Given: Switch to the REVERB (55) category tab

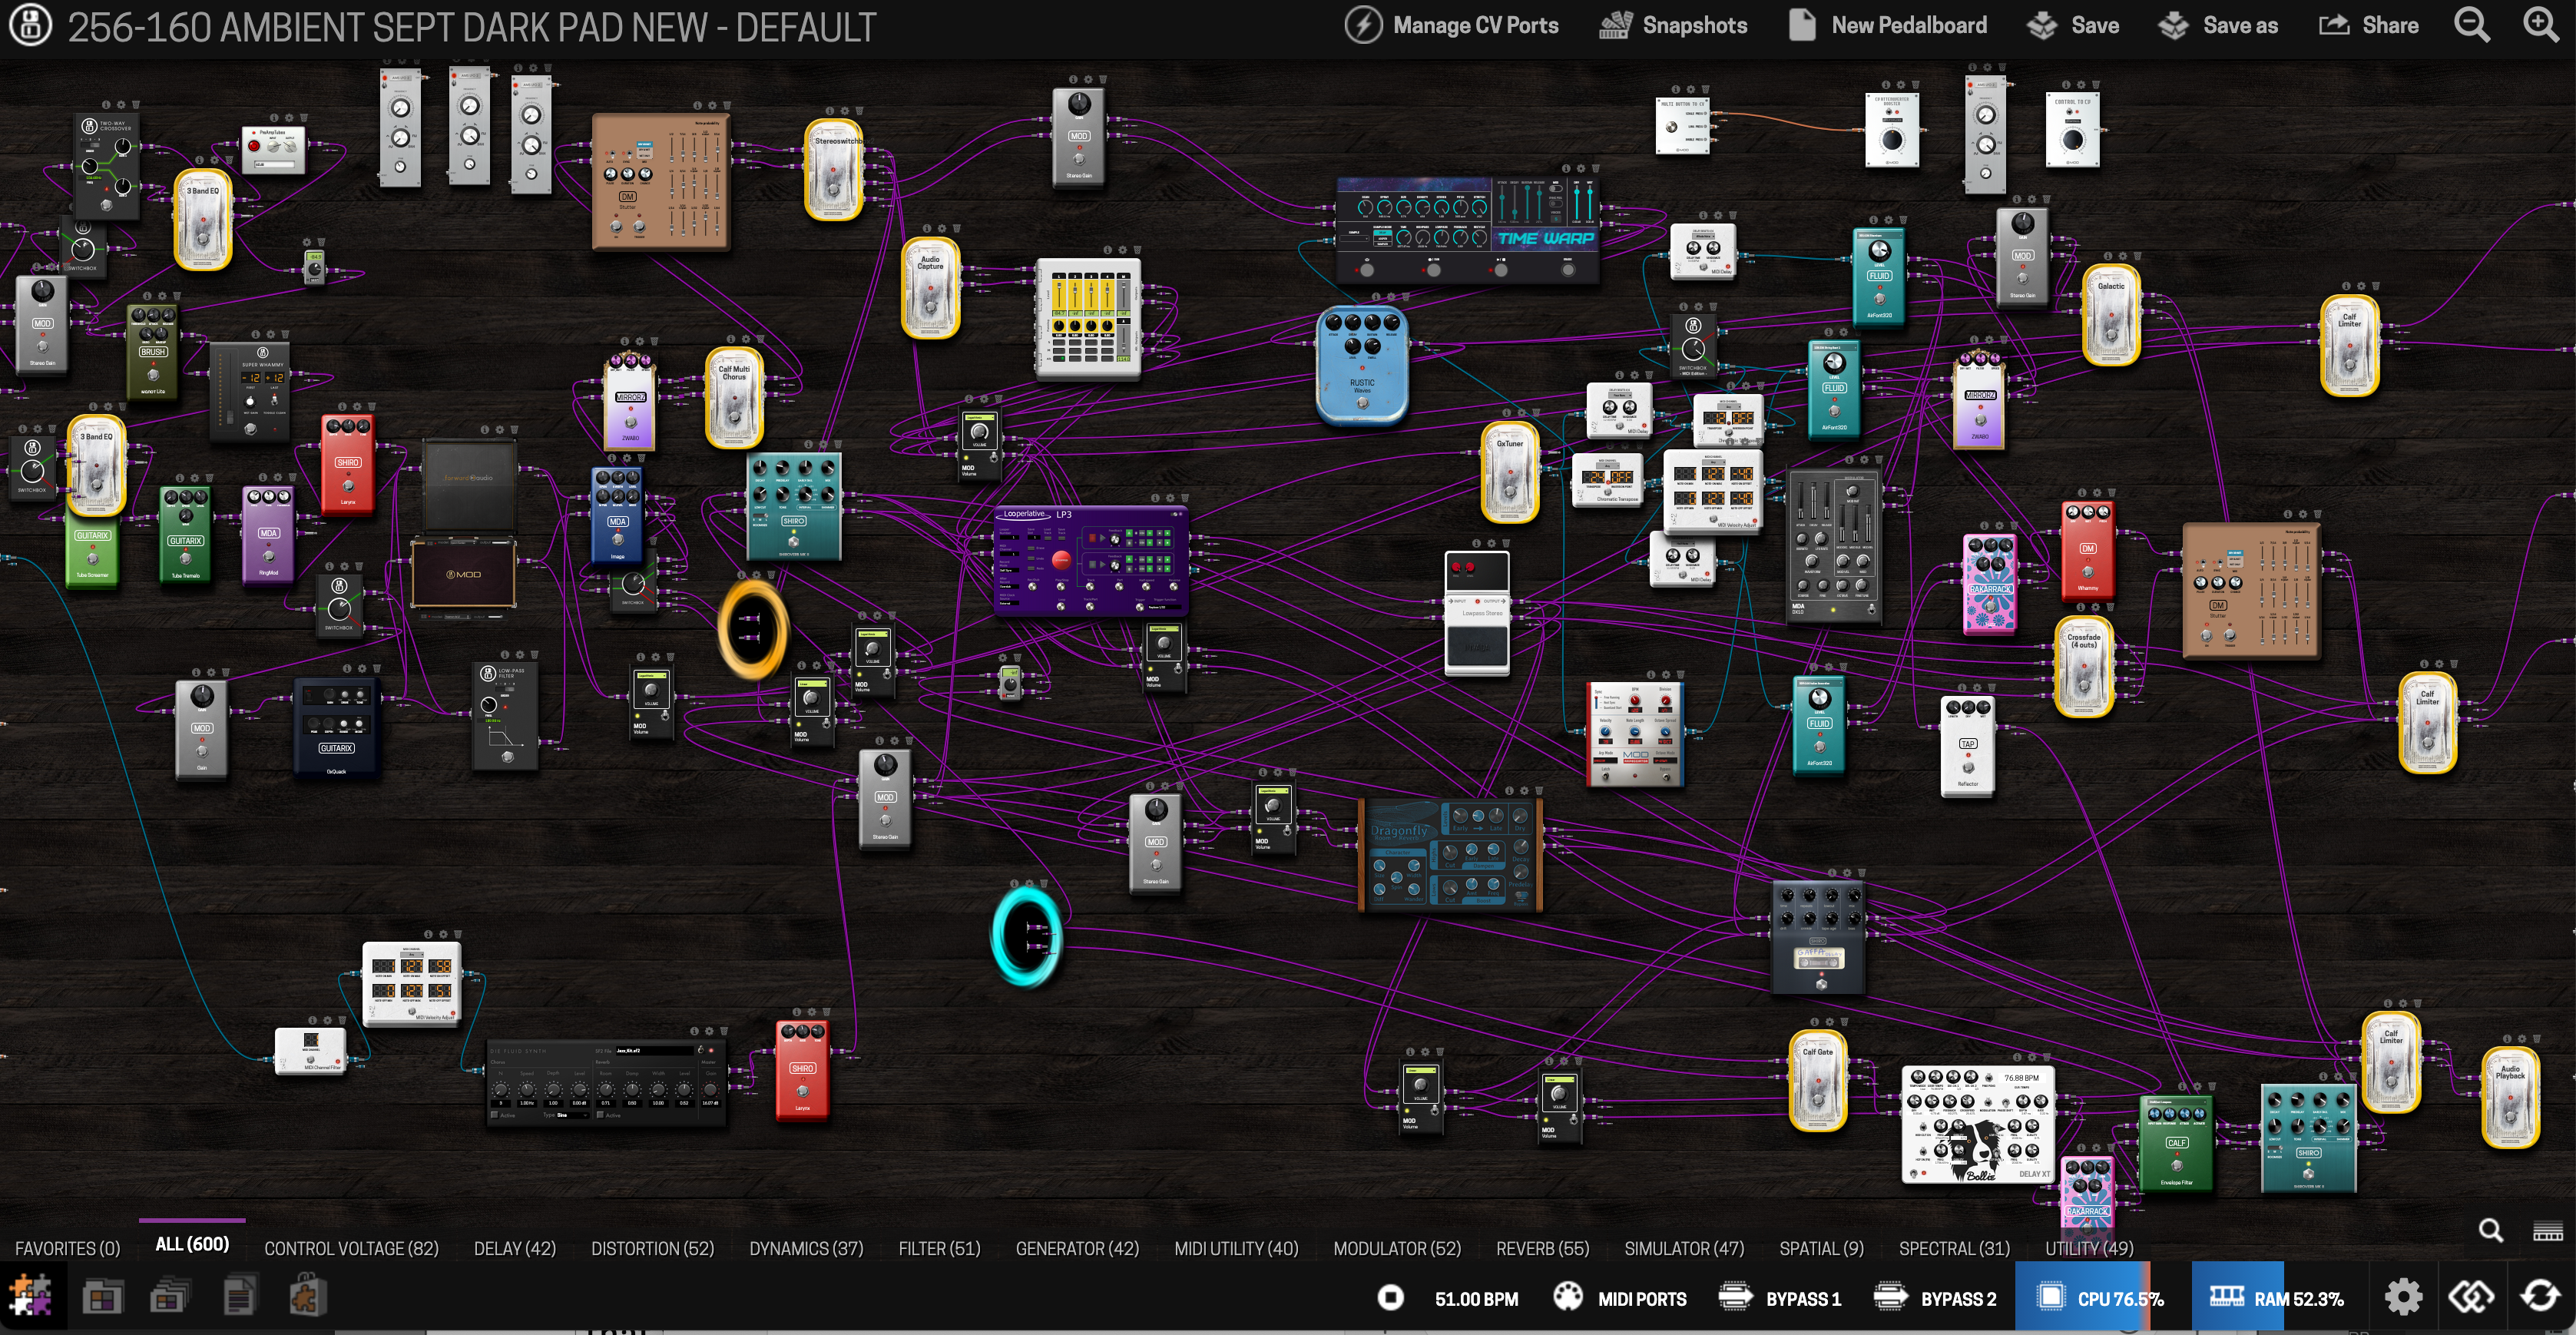Looking at the screenshot, I should tap(1542, 1248).
